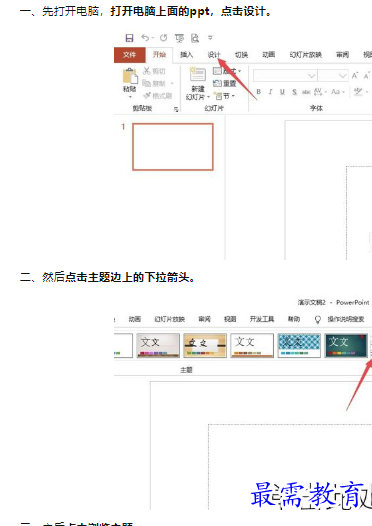Select the 开始 (Home) ribbon tab
The image size is (372, 526).
click(159, 55)
